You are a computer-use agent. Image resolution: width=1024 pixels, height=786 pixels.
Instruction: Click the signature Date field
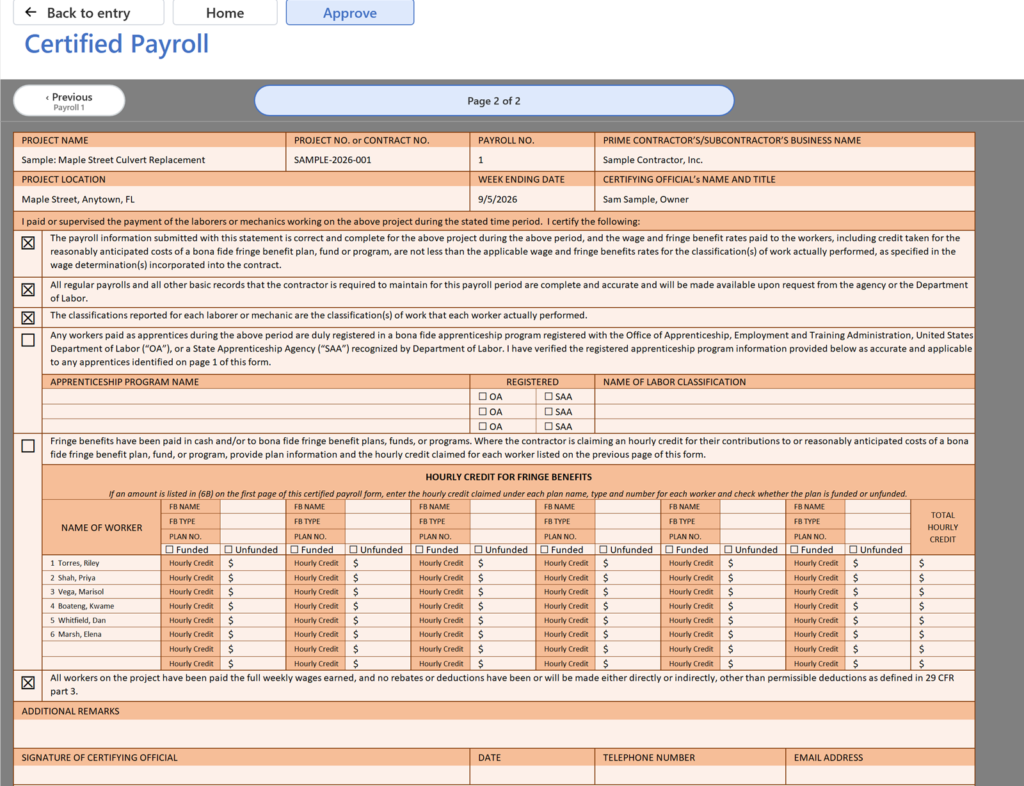(532, 776)
